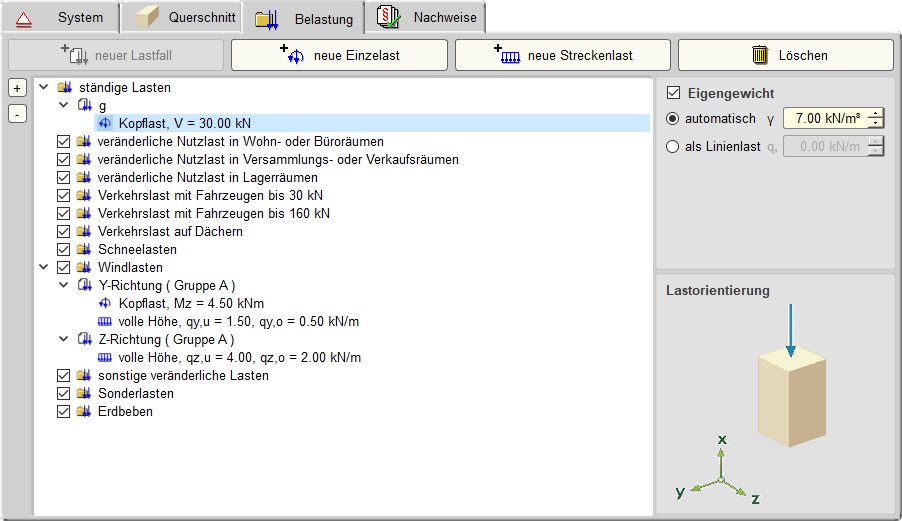Click the System tab triangle icon
The width and height of the screenshot is (902, 521).
23,18
